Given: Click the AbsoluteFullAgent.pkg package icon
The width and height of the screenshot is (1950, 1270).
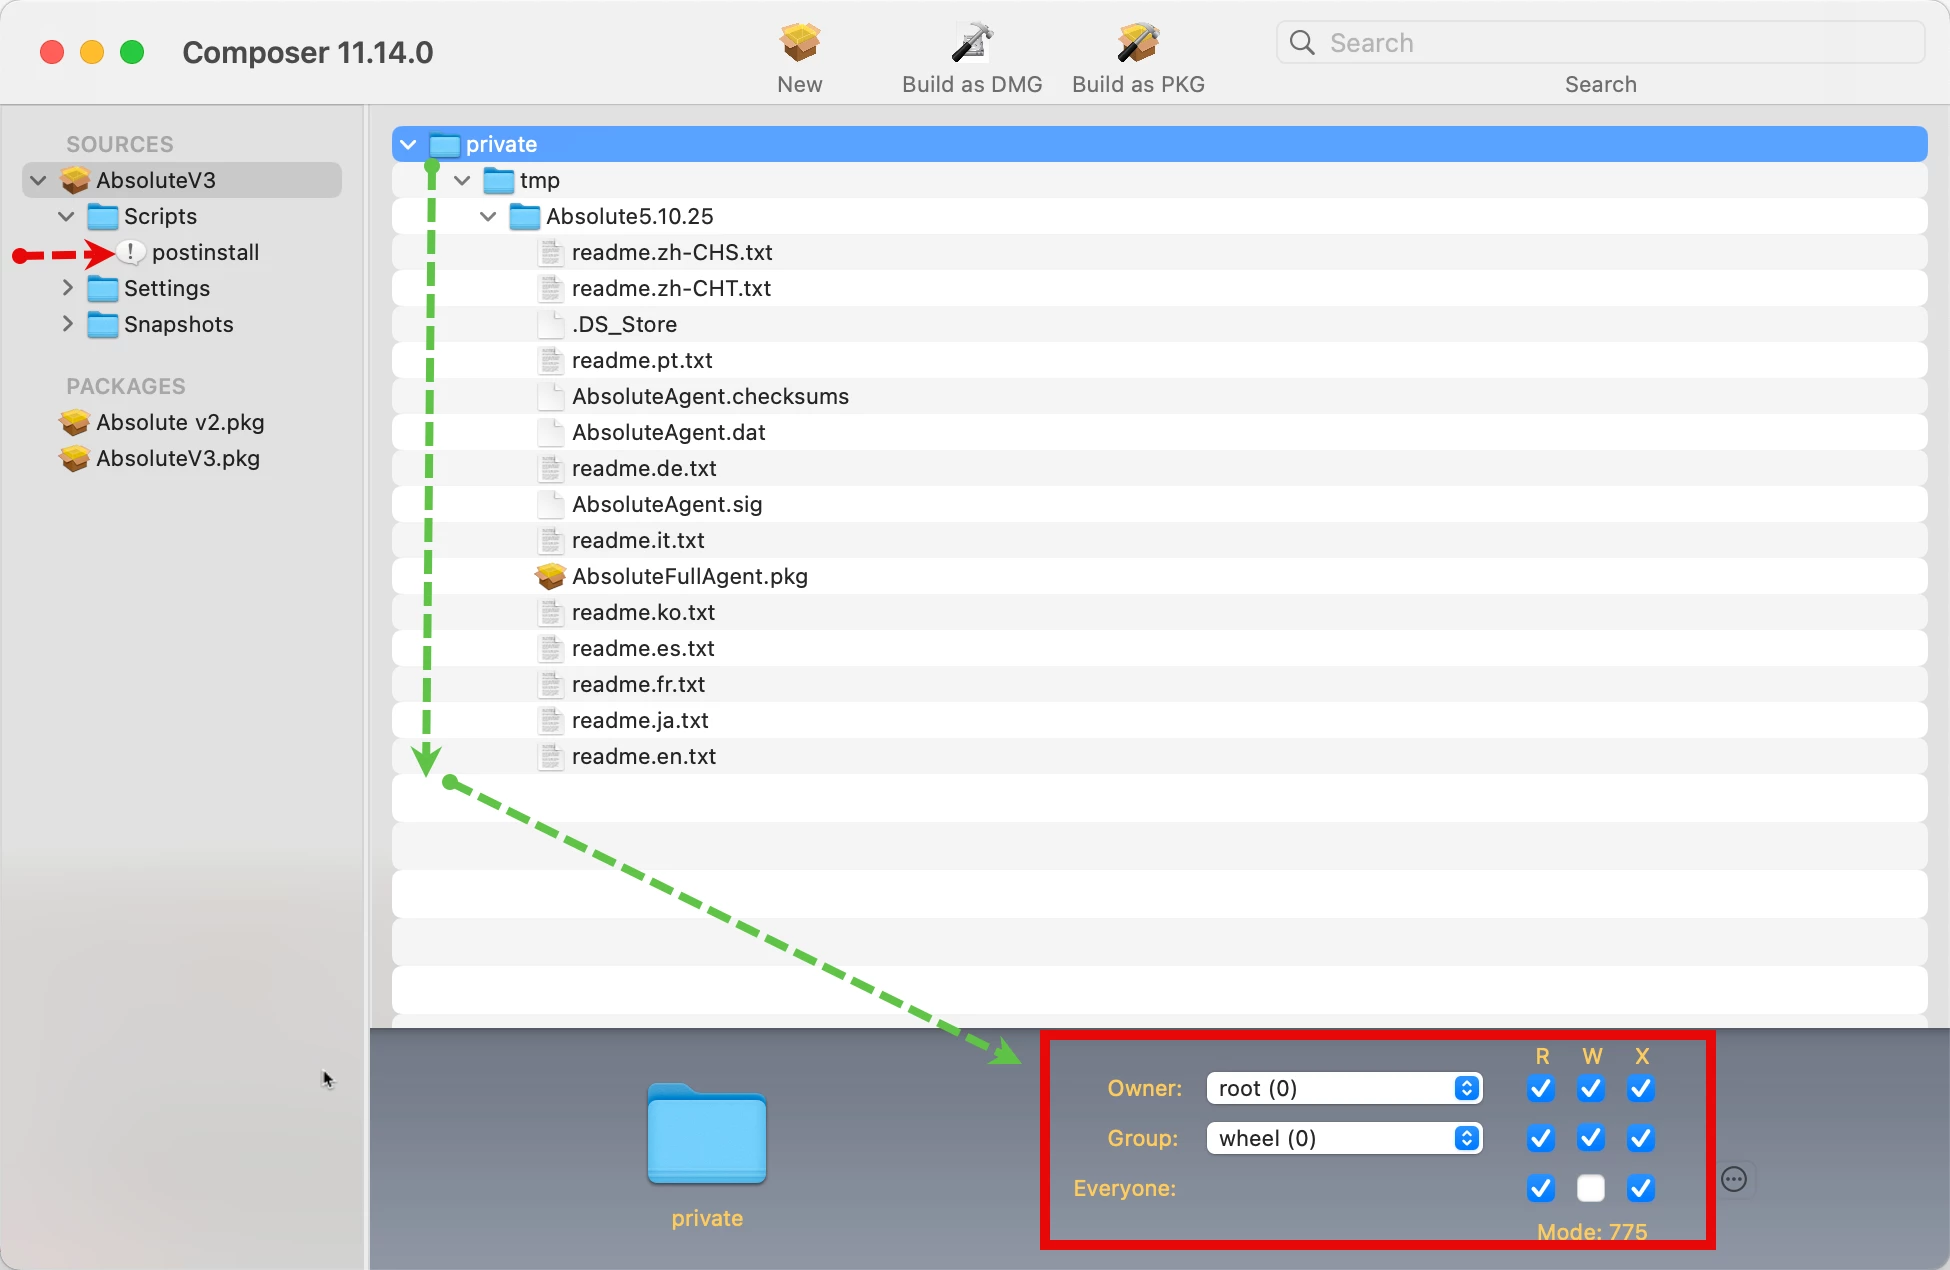Looking at the screenshot, I should [551, 576].
